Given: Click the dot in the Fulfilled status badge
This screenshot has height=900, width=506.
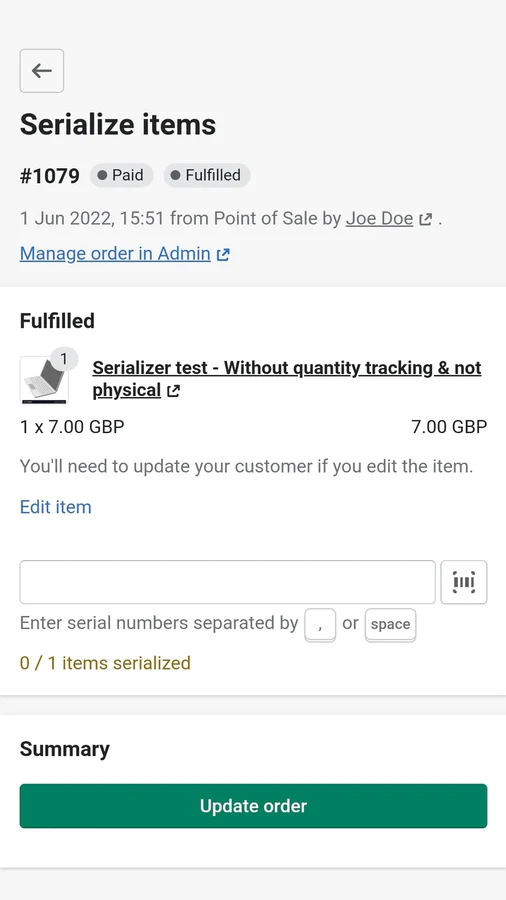Looking at the screenshot, I should (x=176, y=176).
